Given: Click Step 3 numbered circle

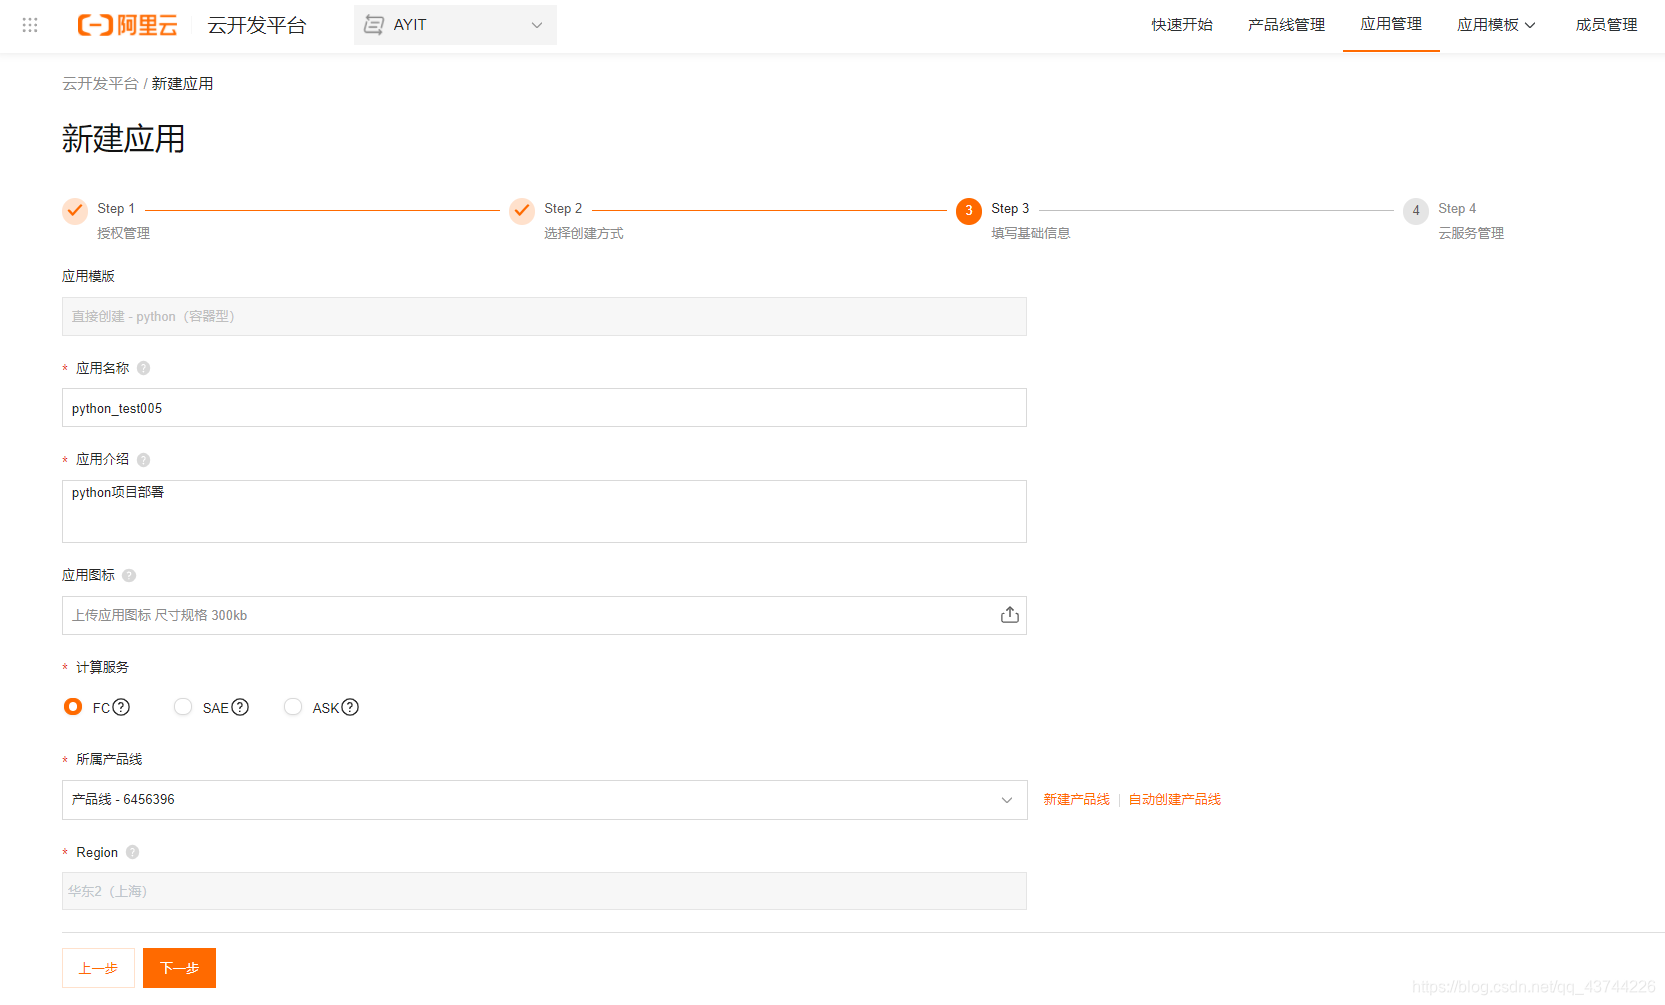Looking at the screenshot, I should [x=969, y=211].
